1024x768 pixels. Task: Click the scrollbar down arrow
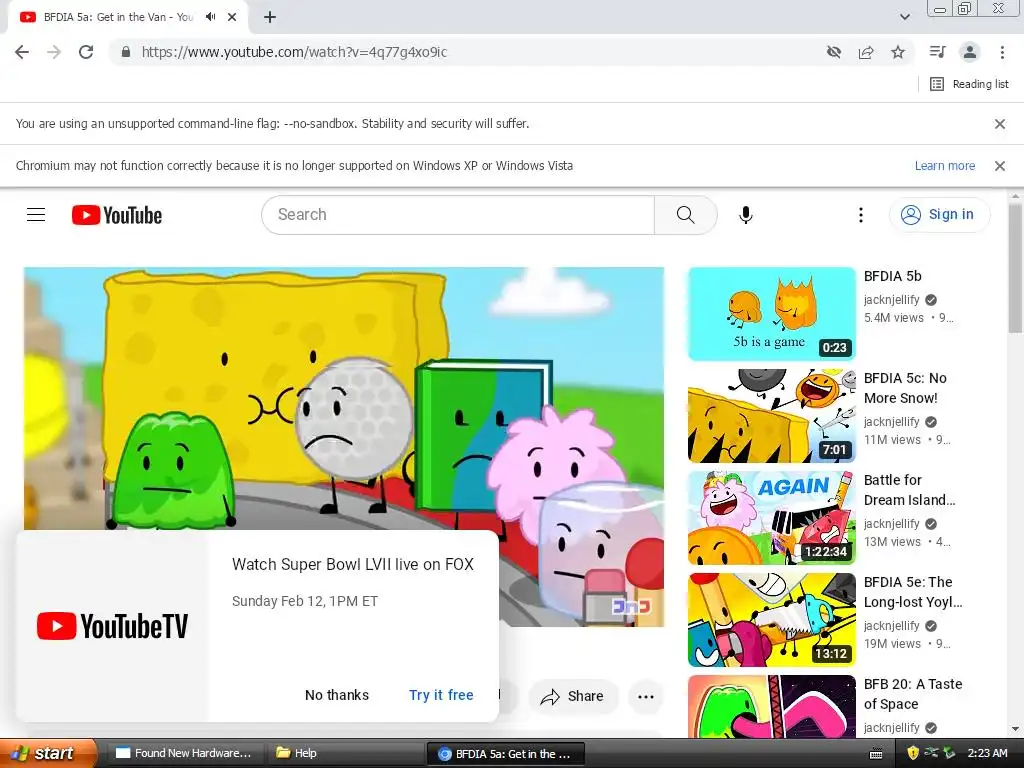point(1015,728)
